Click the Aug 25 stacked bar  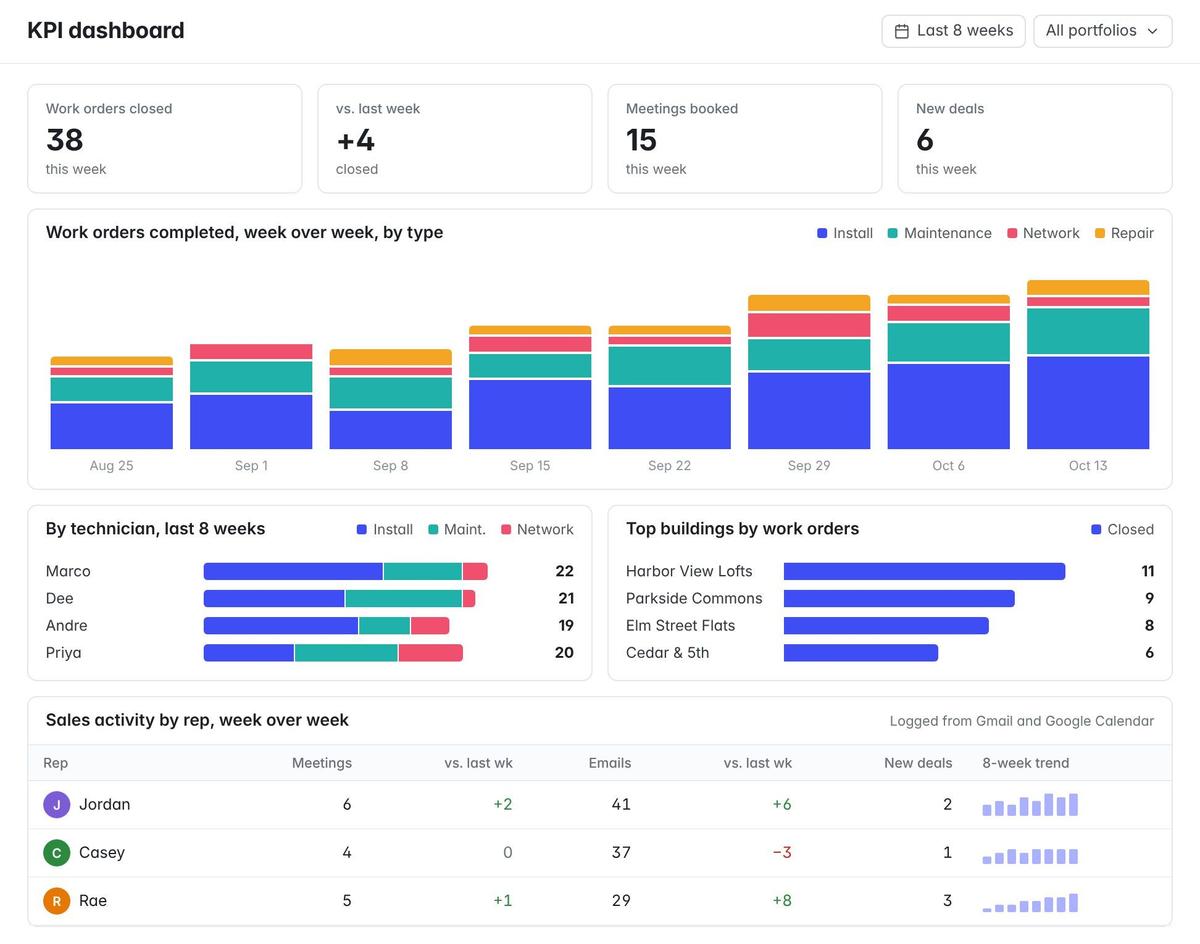(x=112, y=403)
